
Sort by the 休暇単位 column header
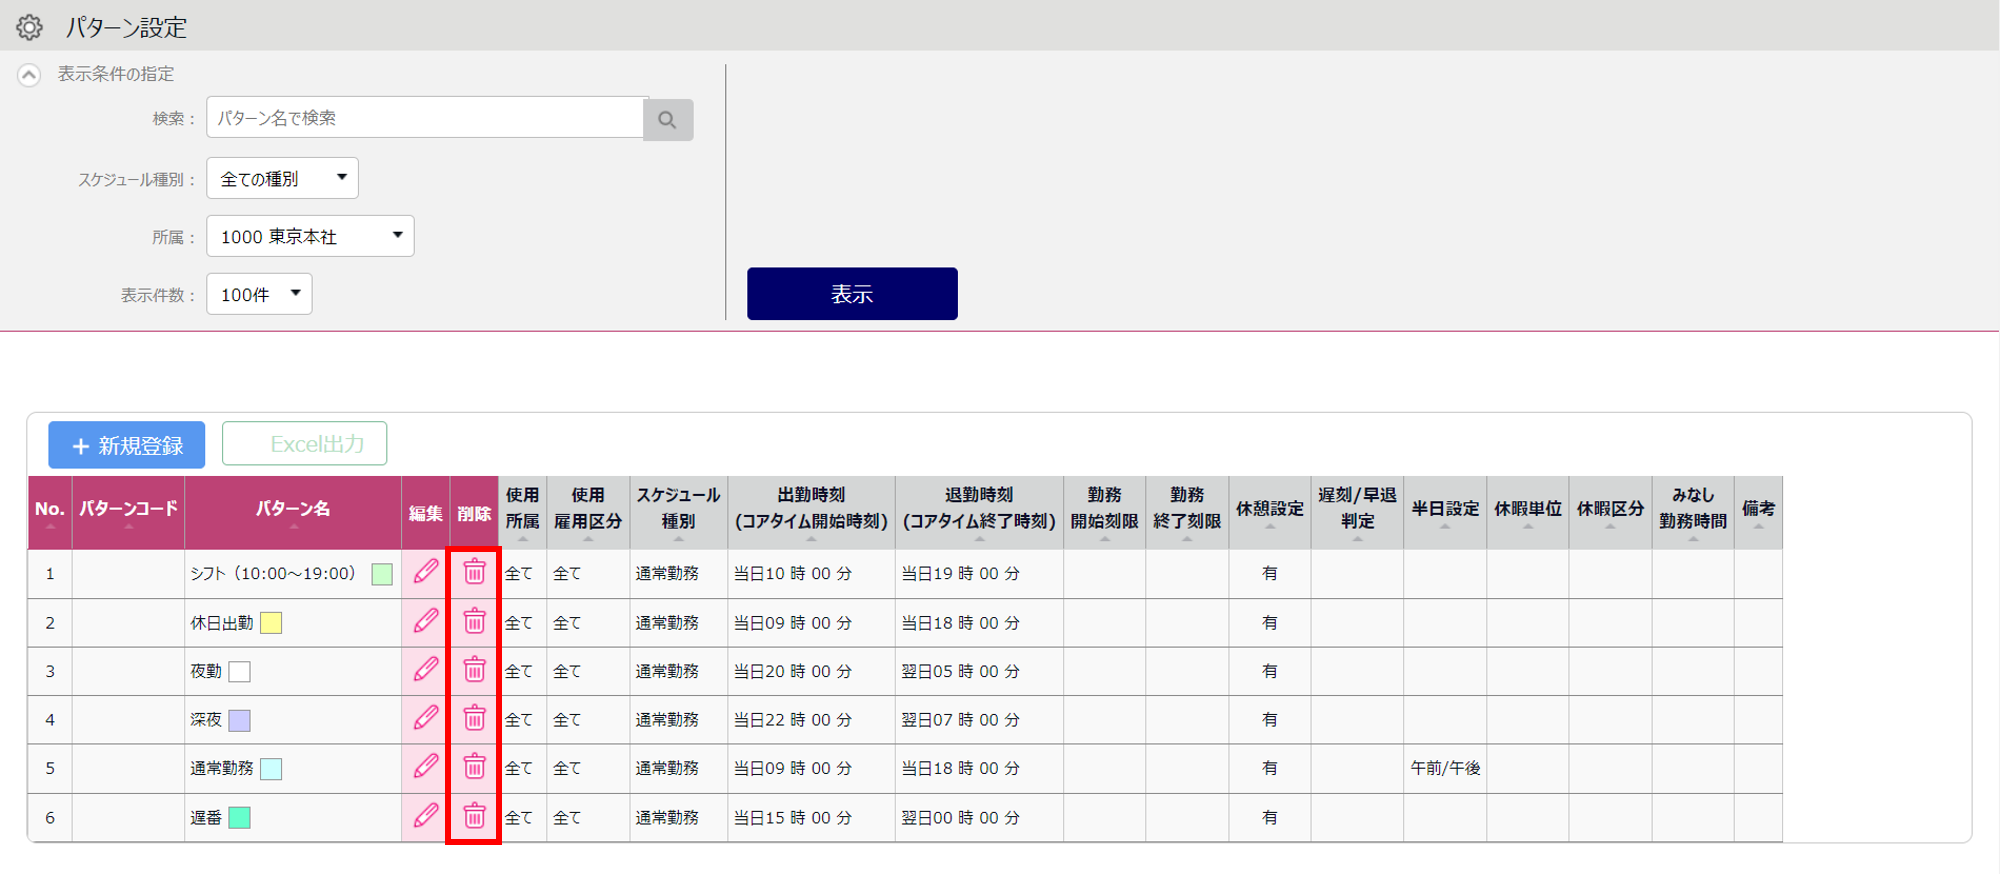coord(1528,512)
